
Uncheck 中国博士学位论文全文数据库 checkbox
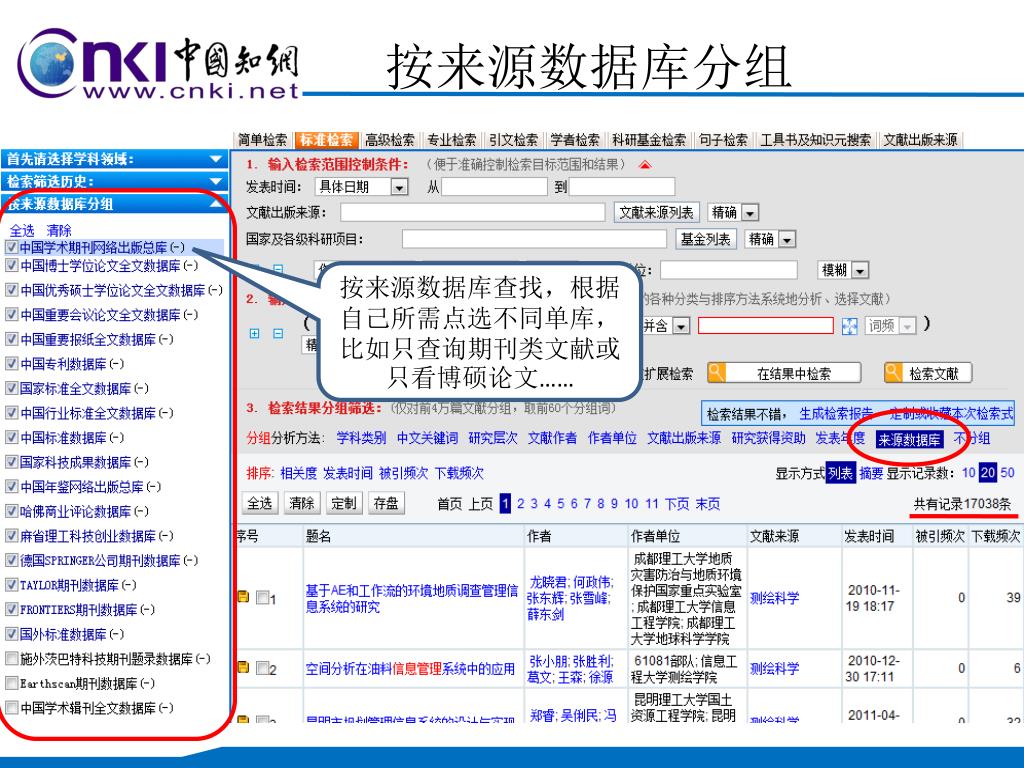click(11, 265)
